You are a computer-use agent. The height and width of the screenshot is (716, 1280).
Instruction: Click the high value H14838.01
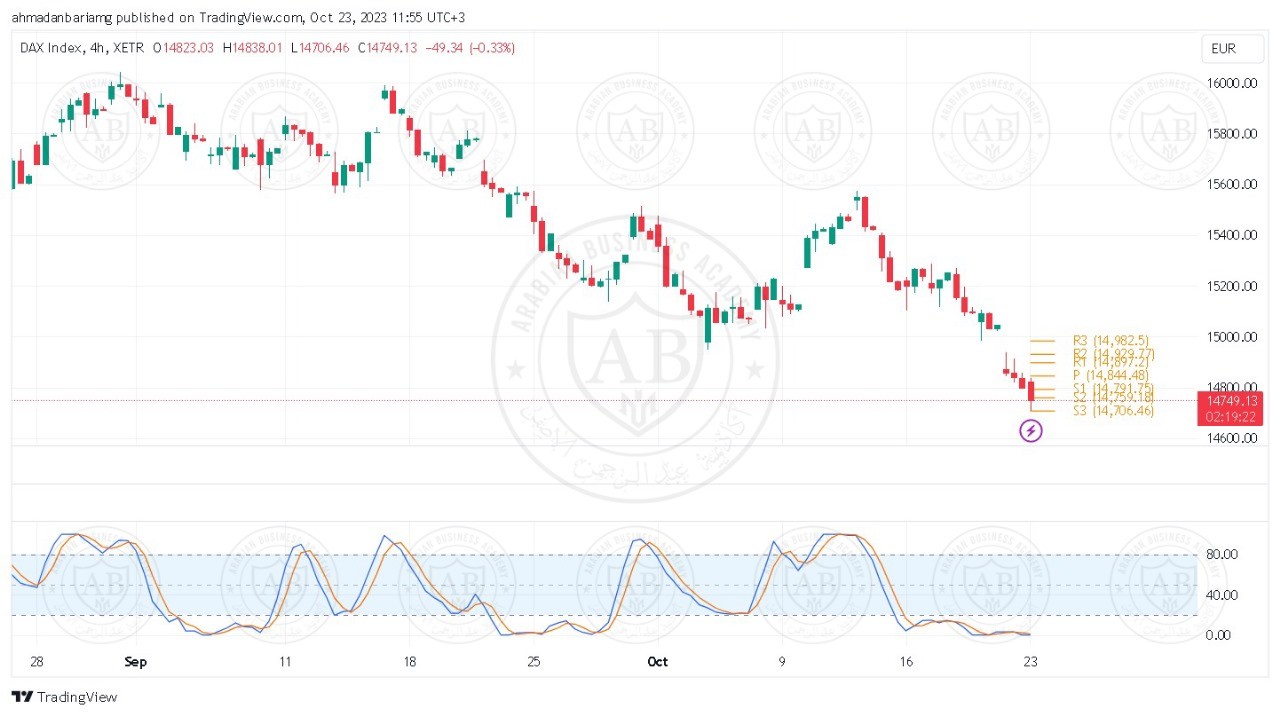coord(253,48)
